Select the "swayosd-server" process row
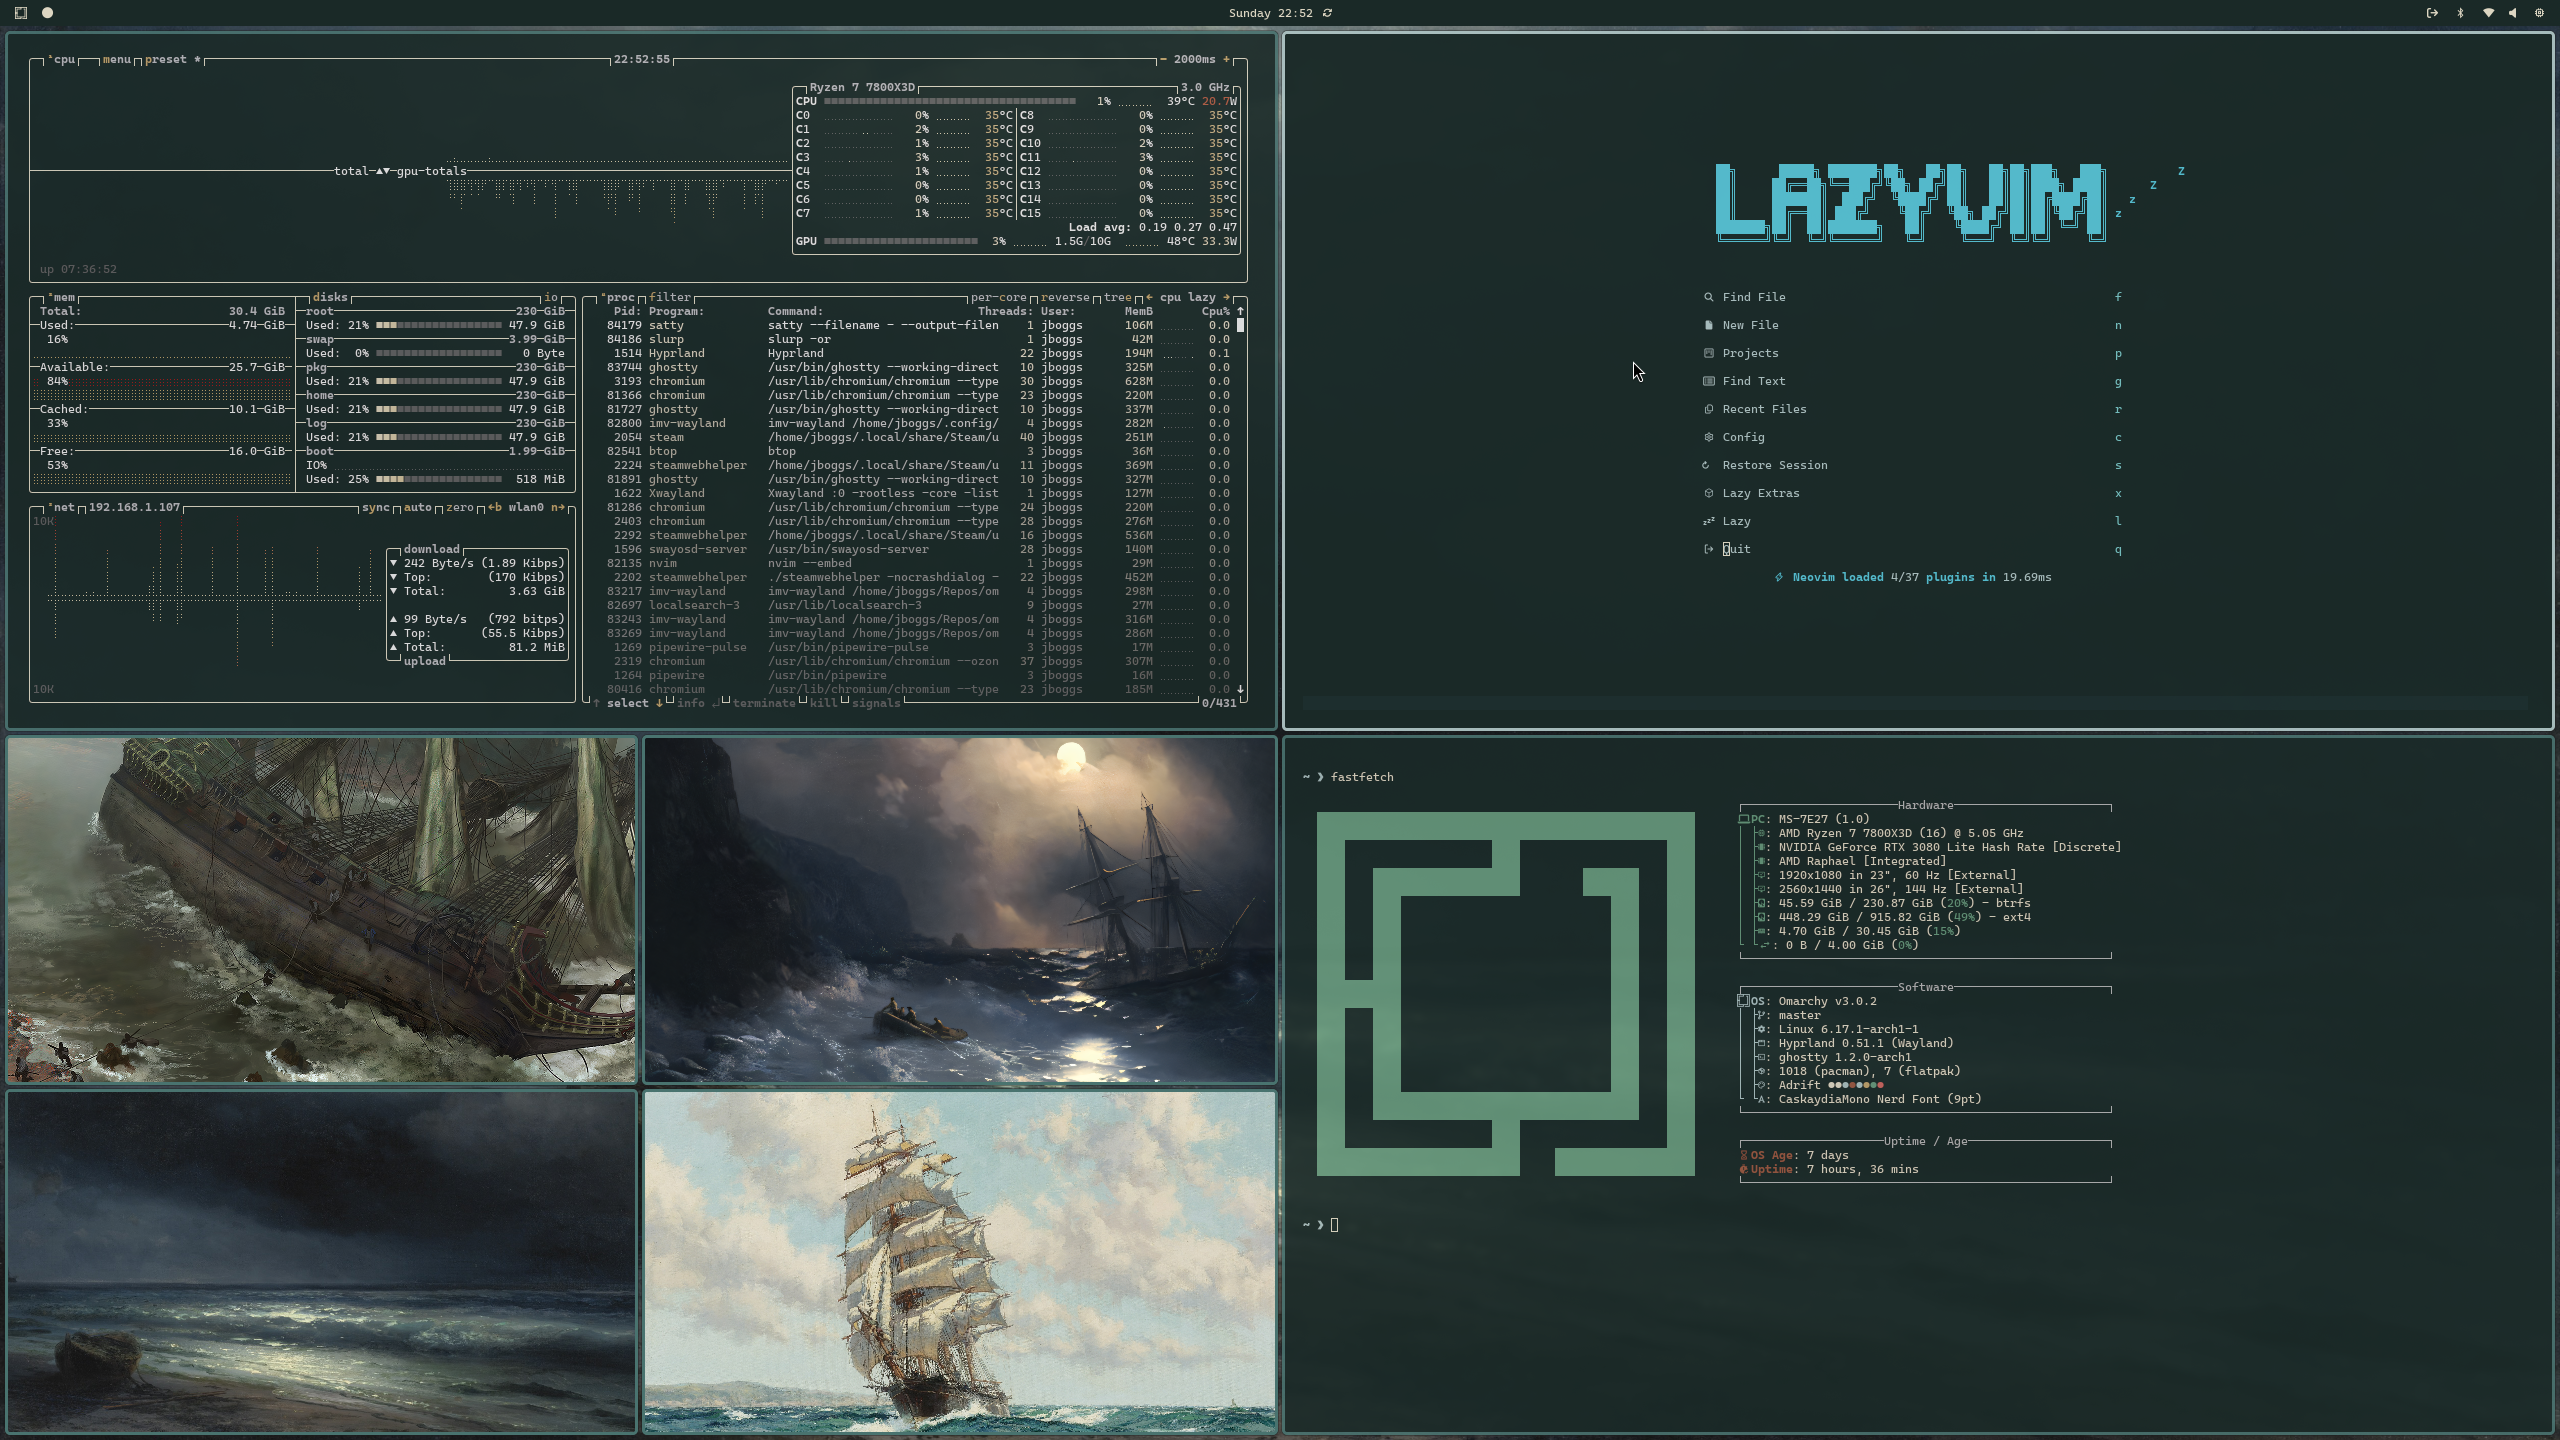 point(918,549)
